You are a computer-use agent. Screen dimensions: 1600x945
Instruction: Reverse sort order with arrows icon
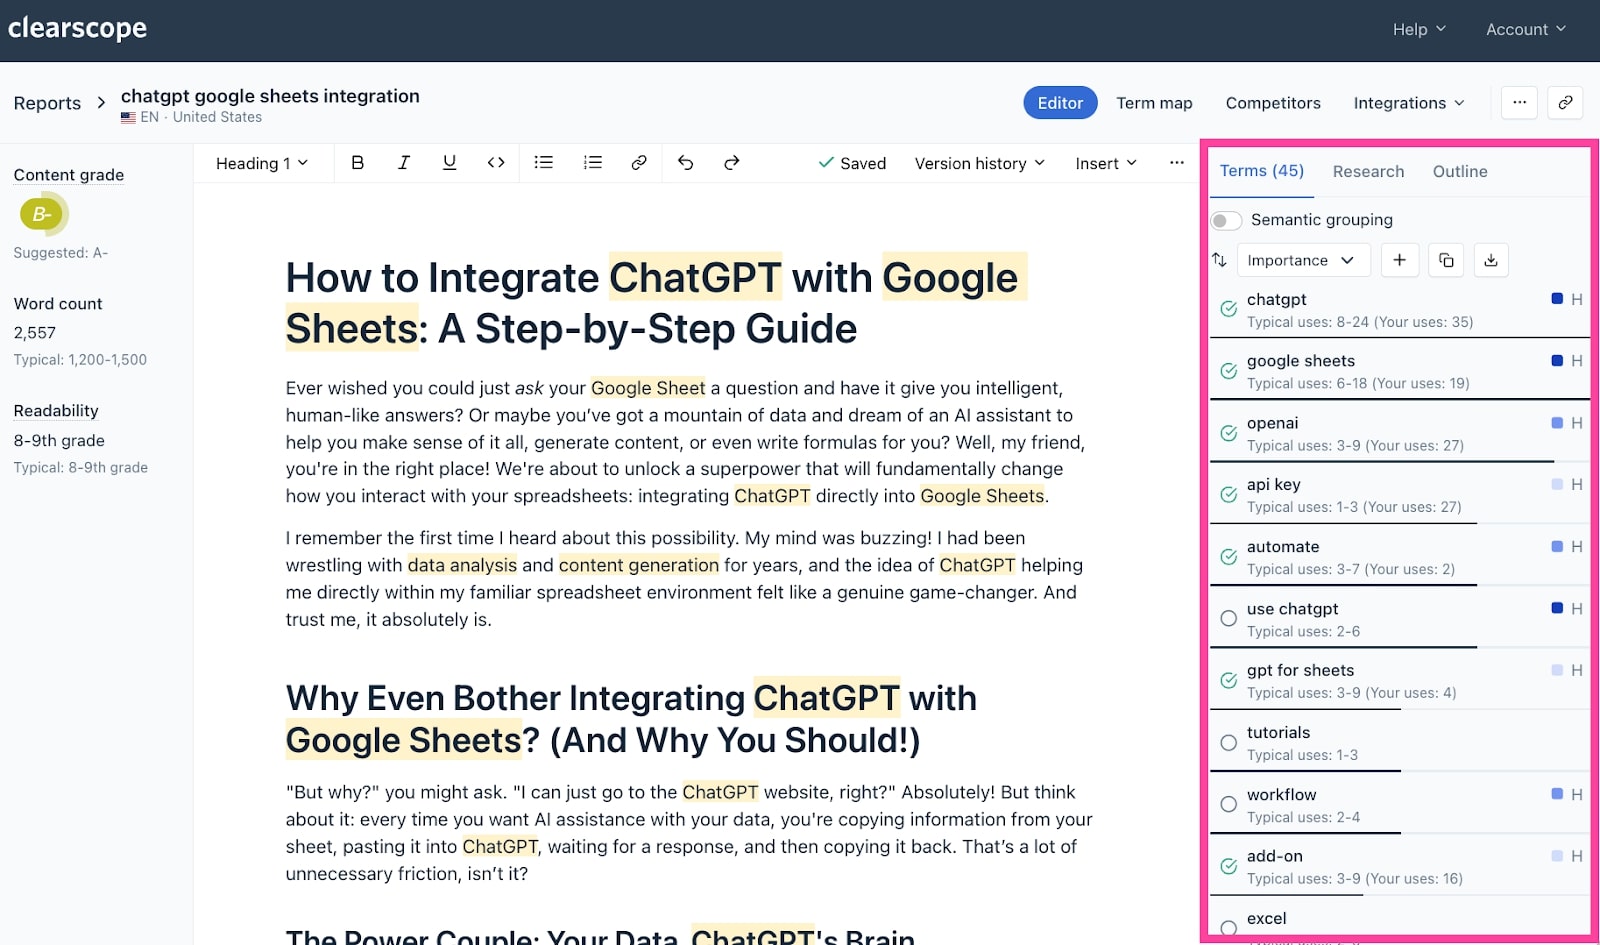[1219, 260]
